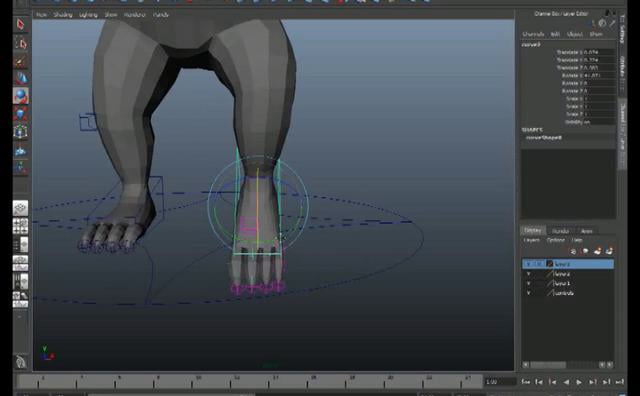Toggle visibility V of controls layer

pyautogui.click(x=528, y=293)
